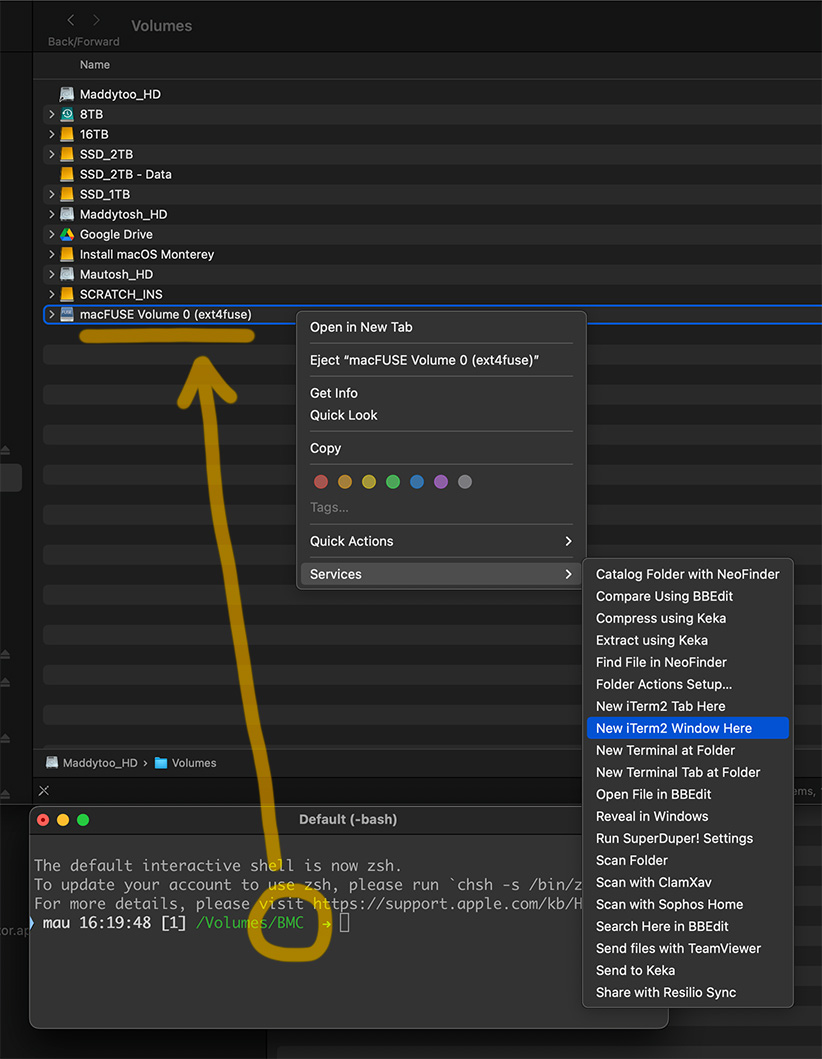Screen dimensions: 822x1059
Task: Apply the red tag color
Action: coord(321,482)
